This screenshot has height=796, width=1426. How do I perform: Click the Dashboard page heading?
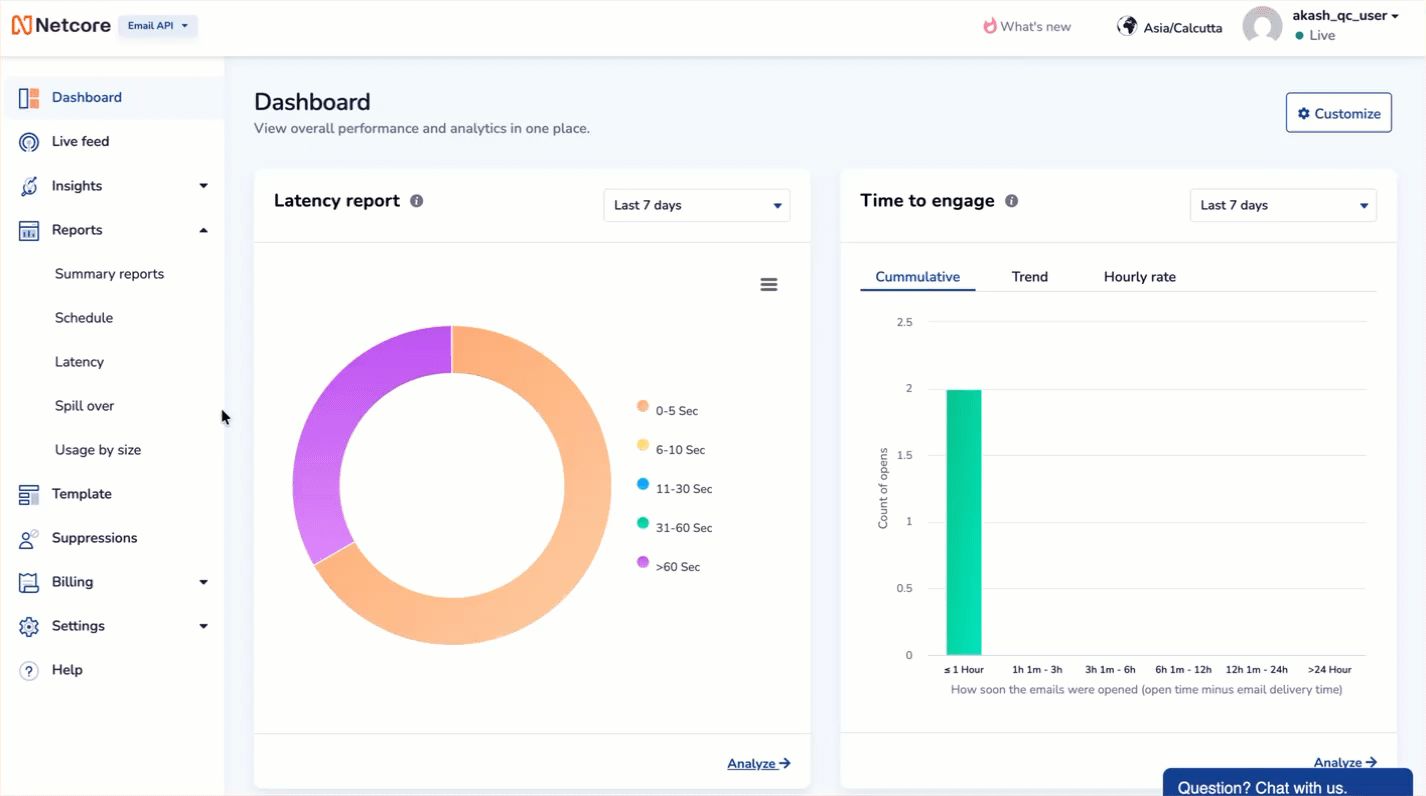click(x=312, y=102)
